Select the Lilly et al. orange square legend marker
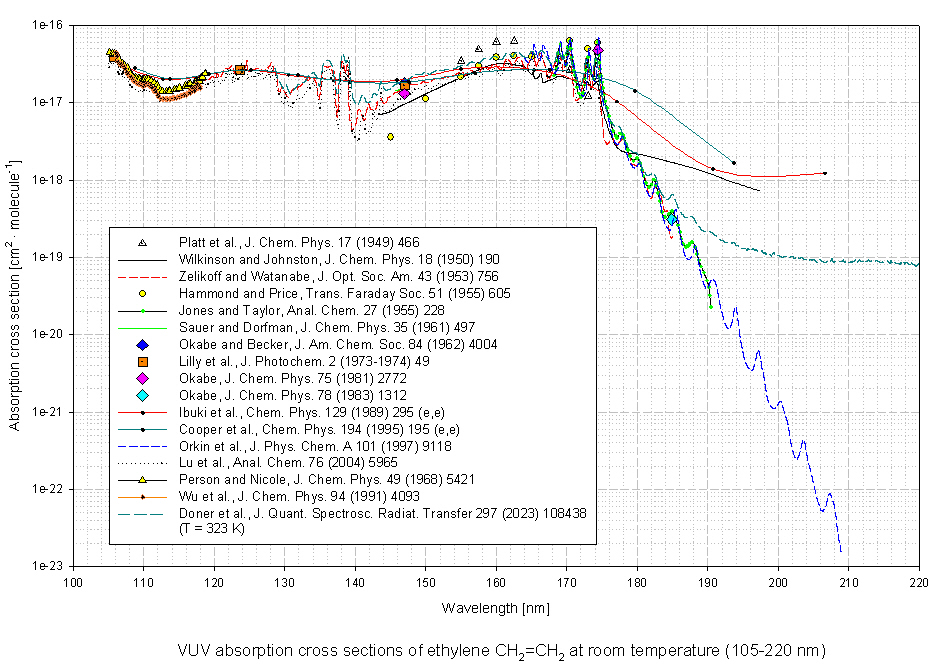 [142, 361]
